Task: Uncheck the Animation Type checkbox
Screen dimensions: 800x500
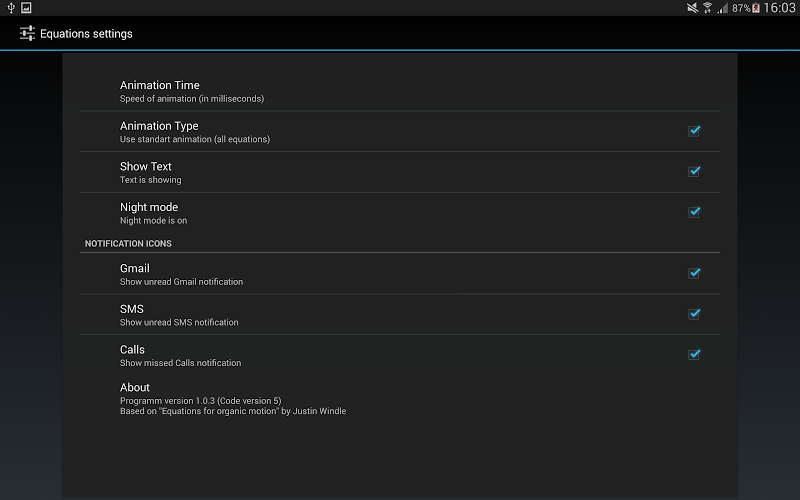Action: tap(694, 131)
